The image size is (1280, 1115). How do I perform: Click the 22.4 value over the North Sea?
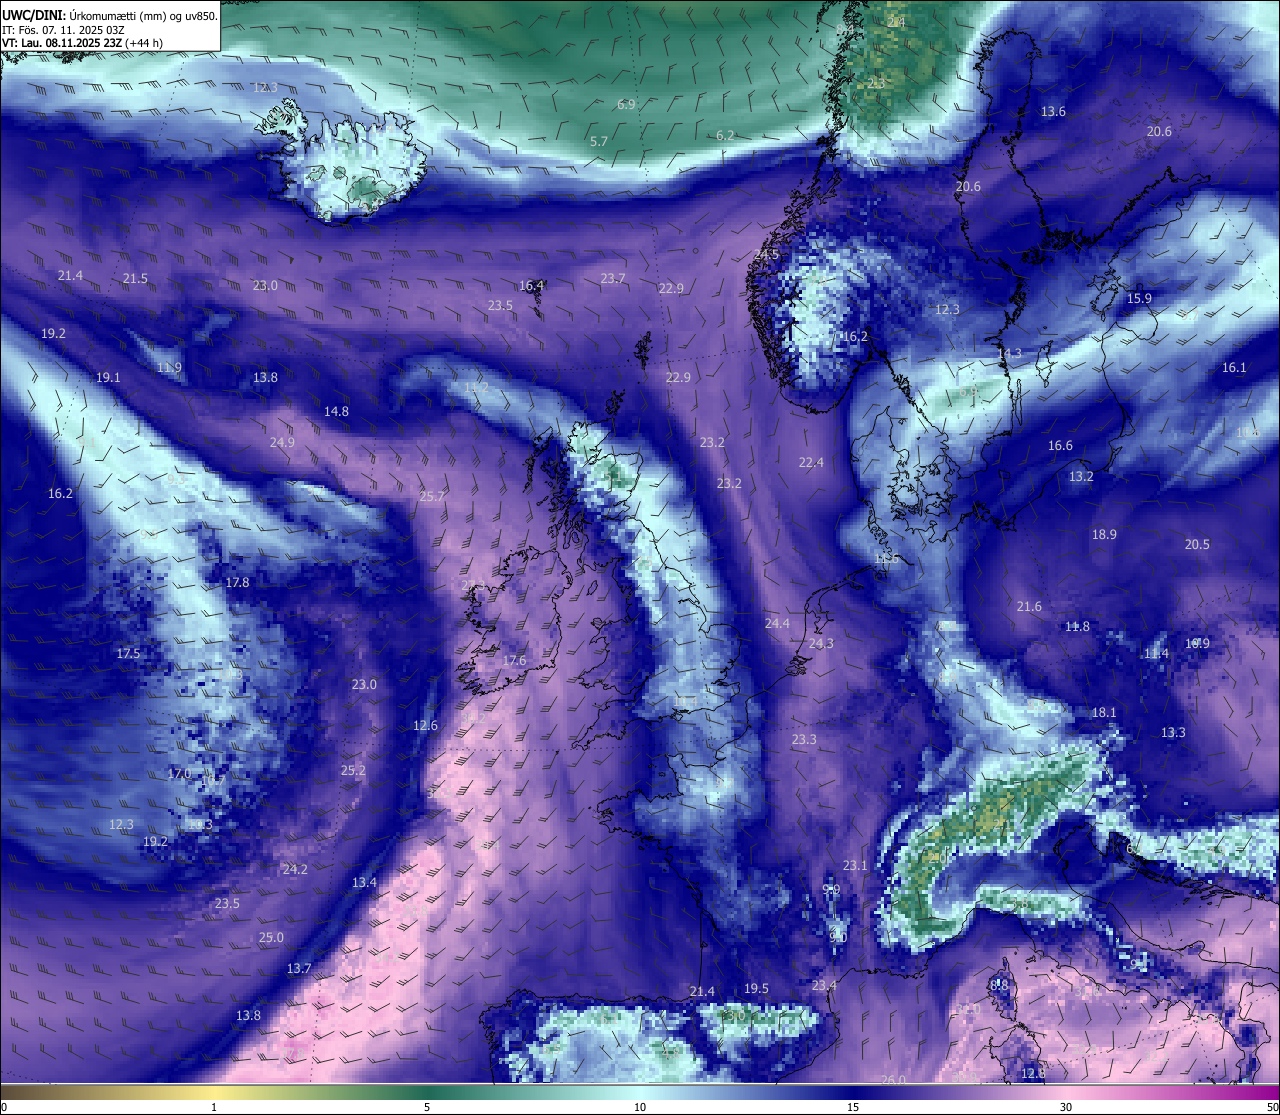pyautogui.click(x=811, y=462)
